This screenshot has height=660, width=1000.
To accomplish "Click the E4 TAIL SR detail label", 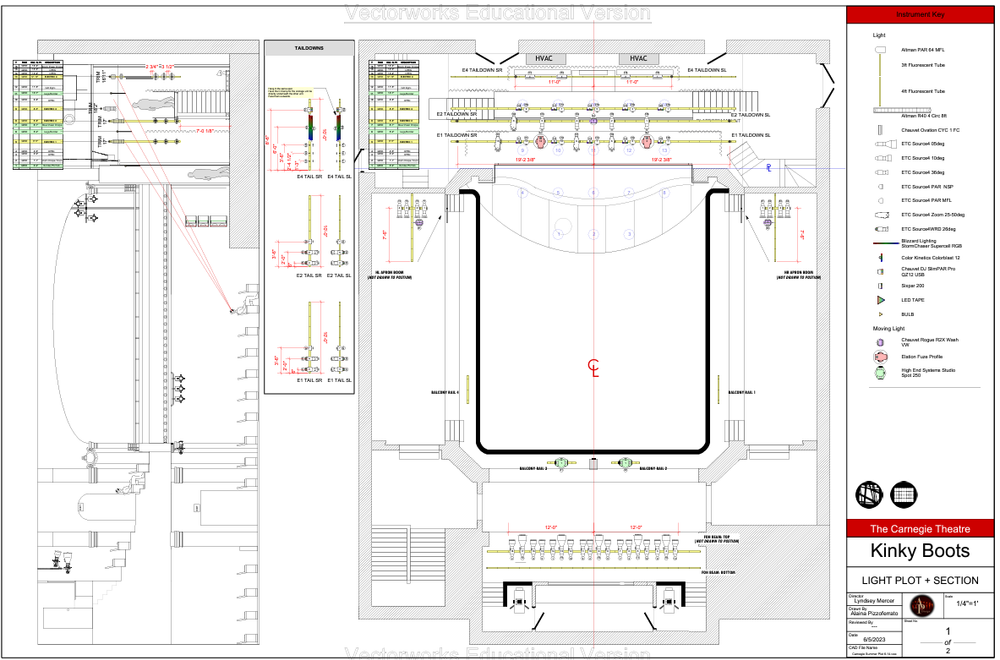I will pos(309,176).
